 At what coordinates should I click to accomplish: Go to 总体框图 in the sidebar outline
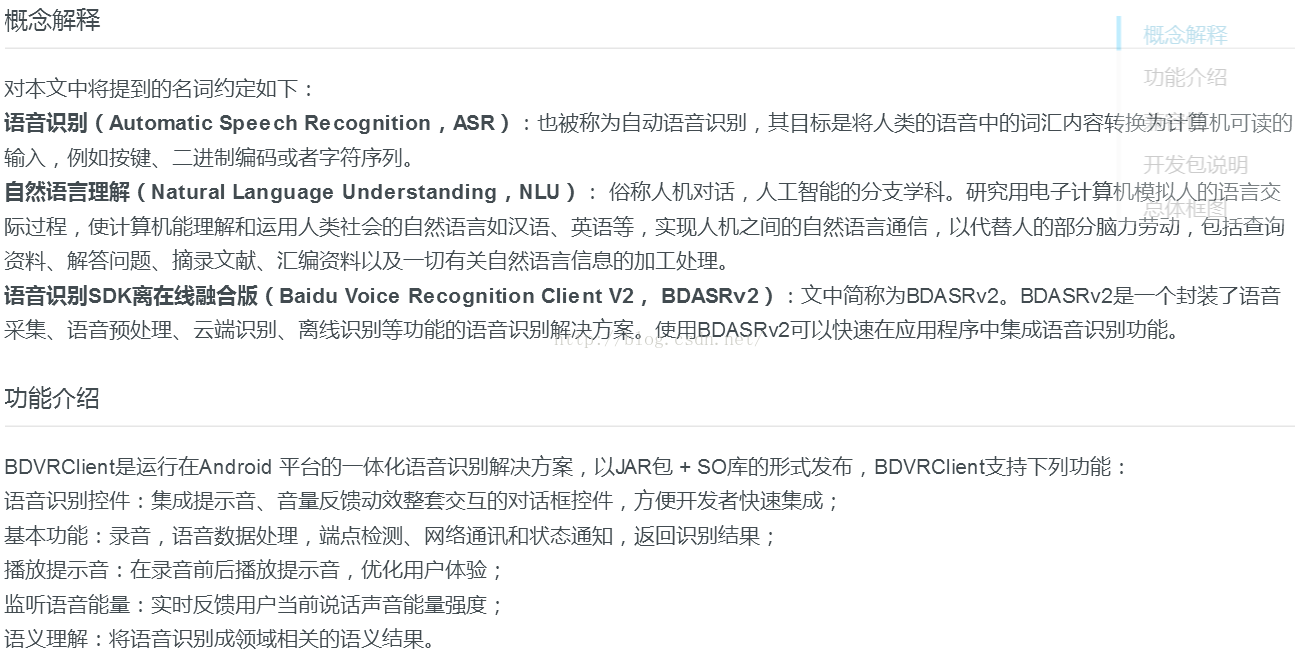click(x=1185, y=208)
